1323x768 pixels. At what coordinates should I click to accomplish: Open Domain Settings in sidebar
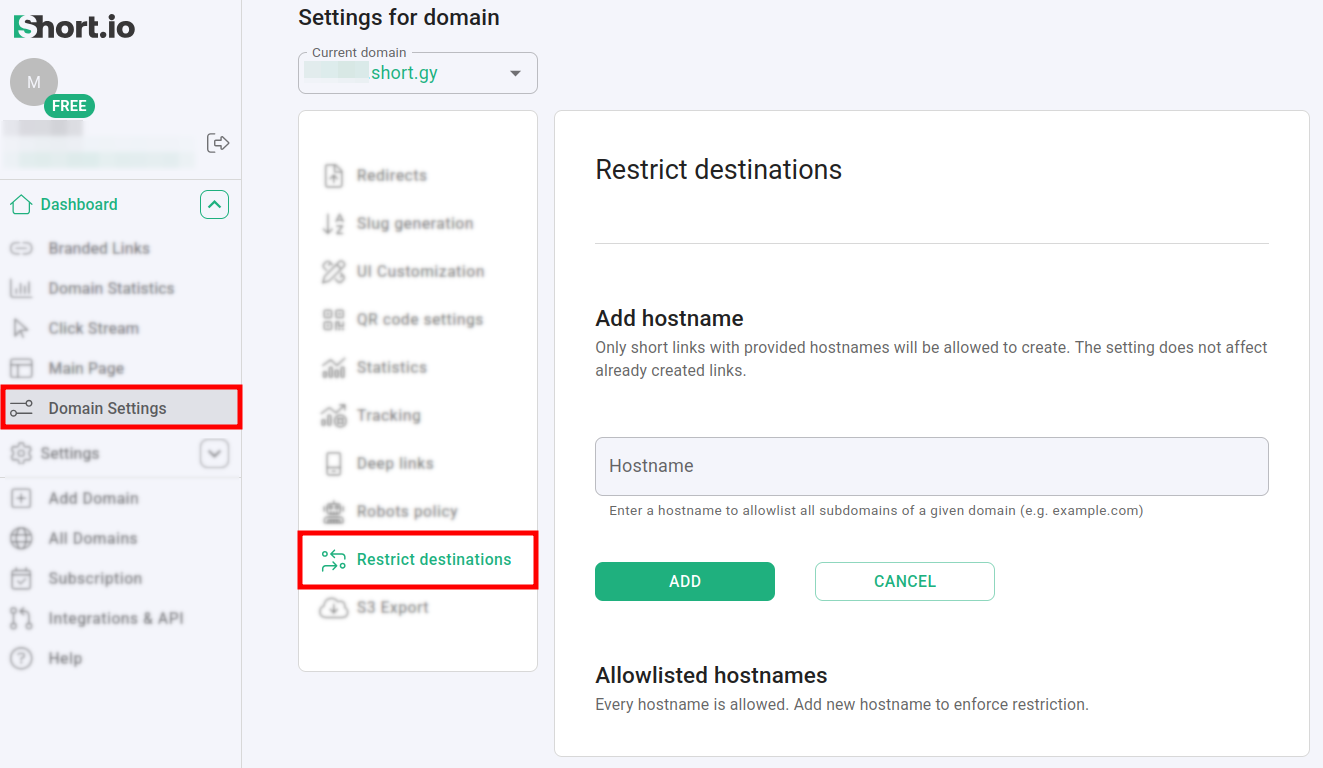click(107, 408)
